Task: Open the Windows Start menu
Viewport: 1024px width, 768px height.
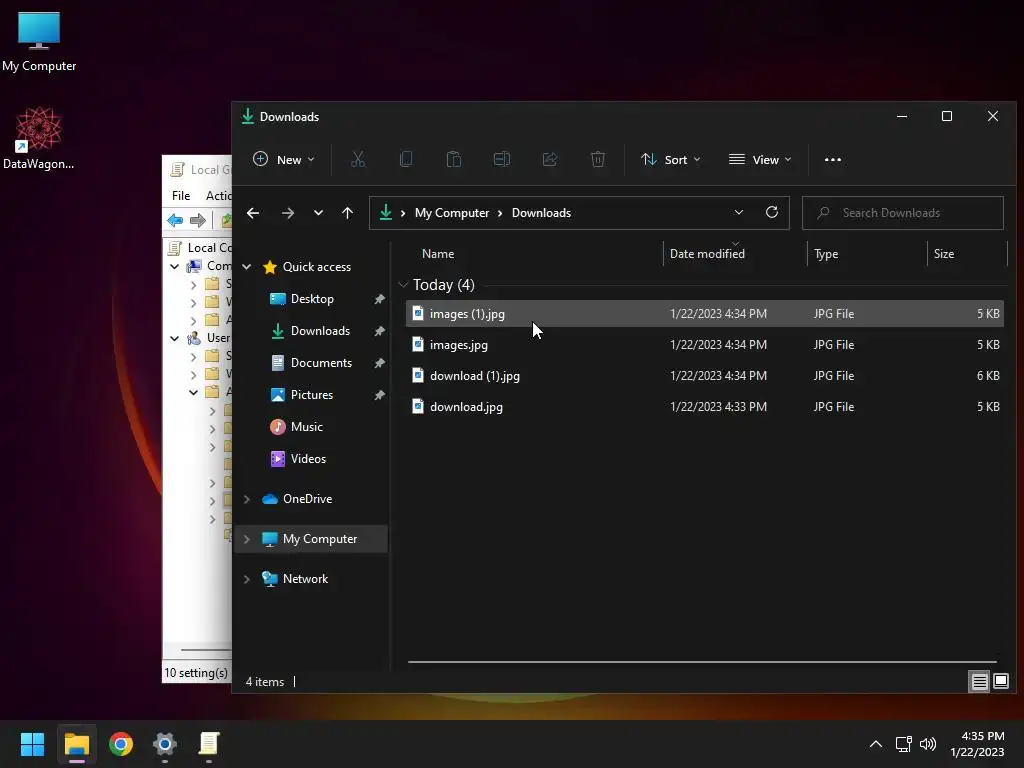Action: coord(32,744)
